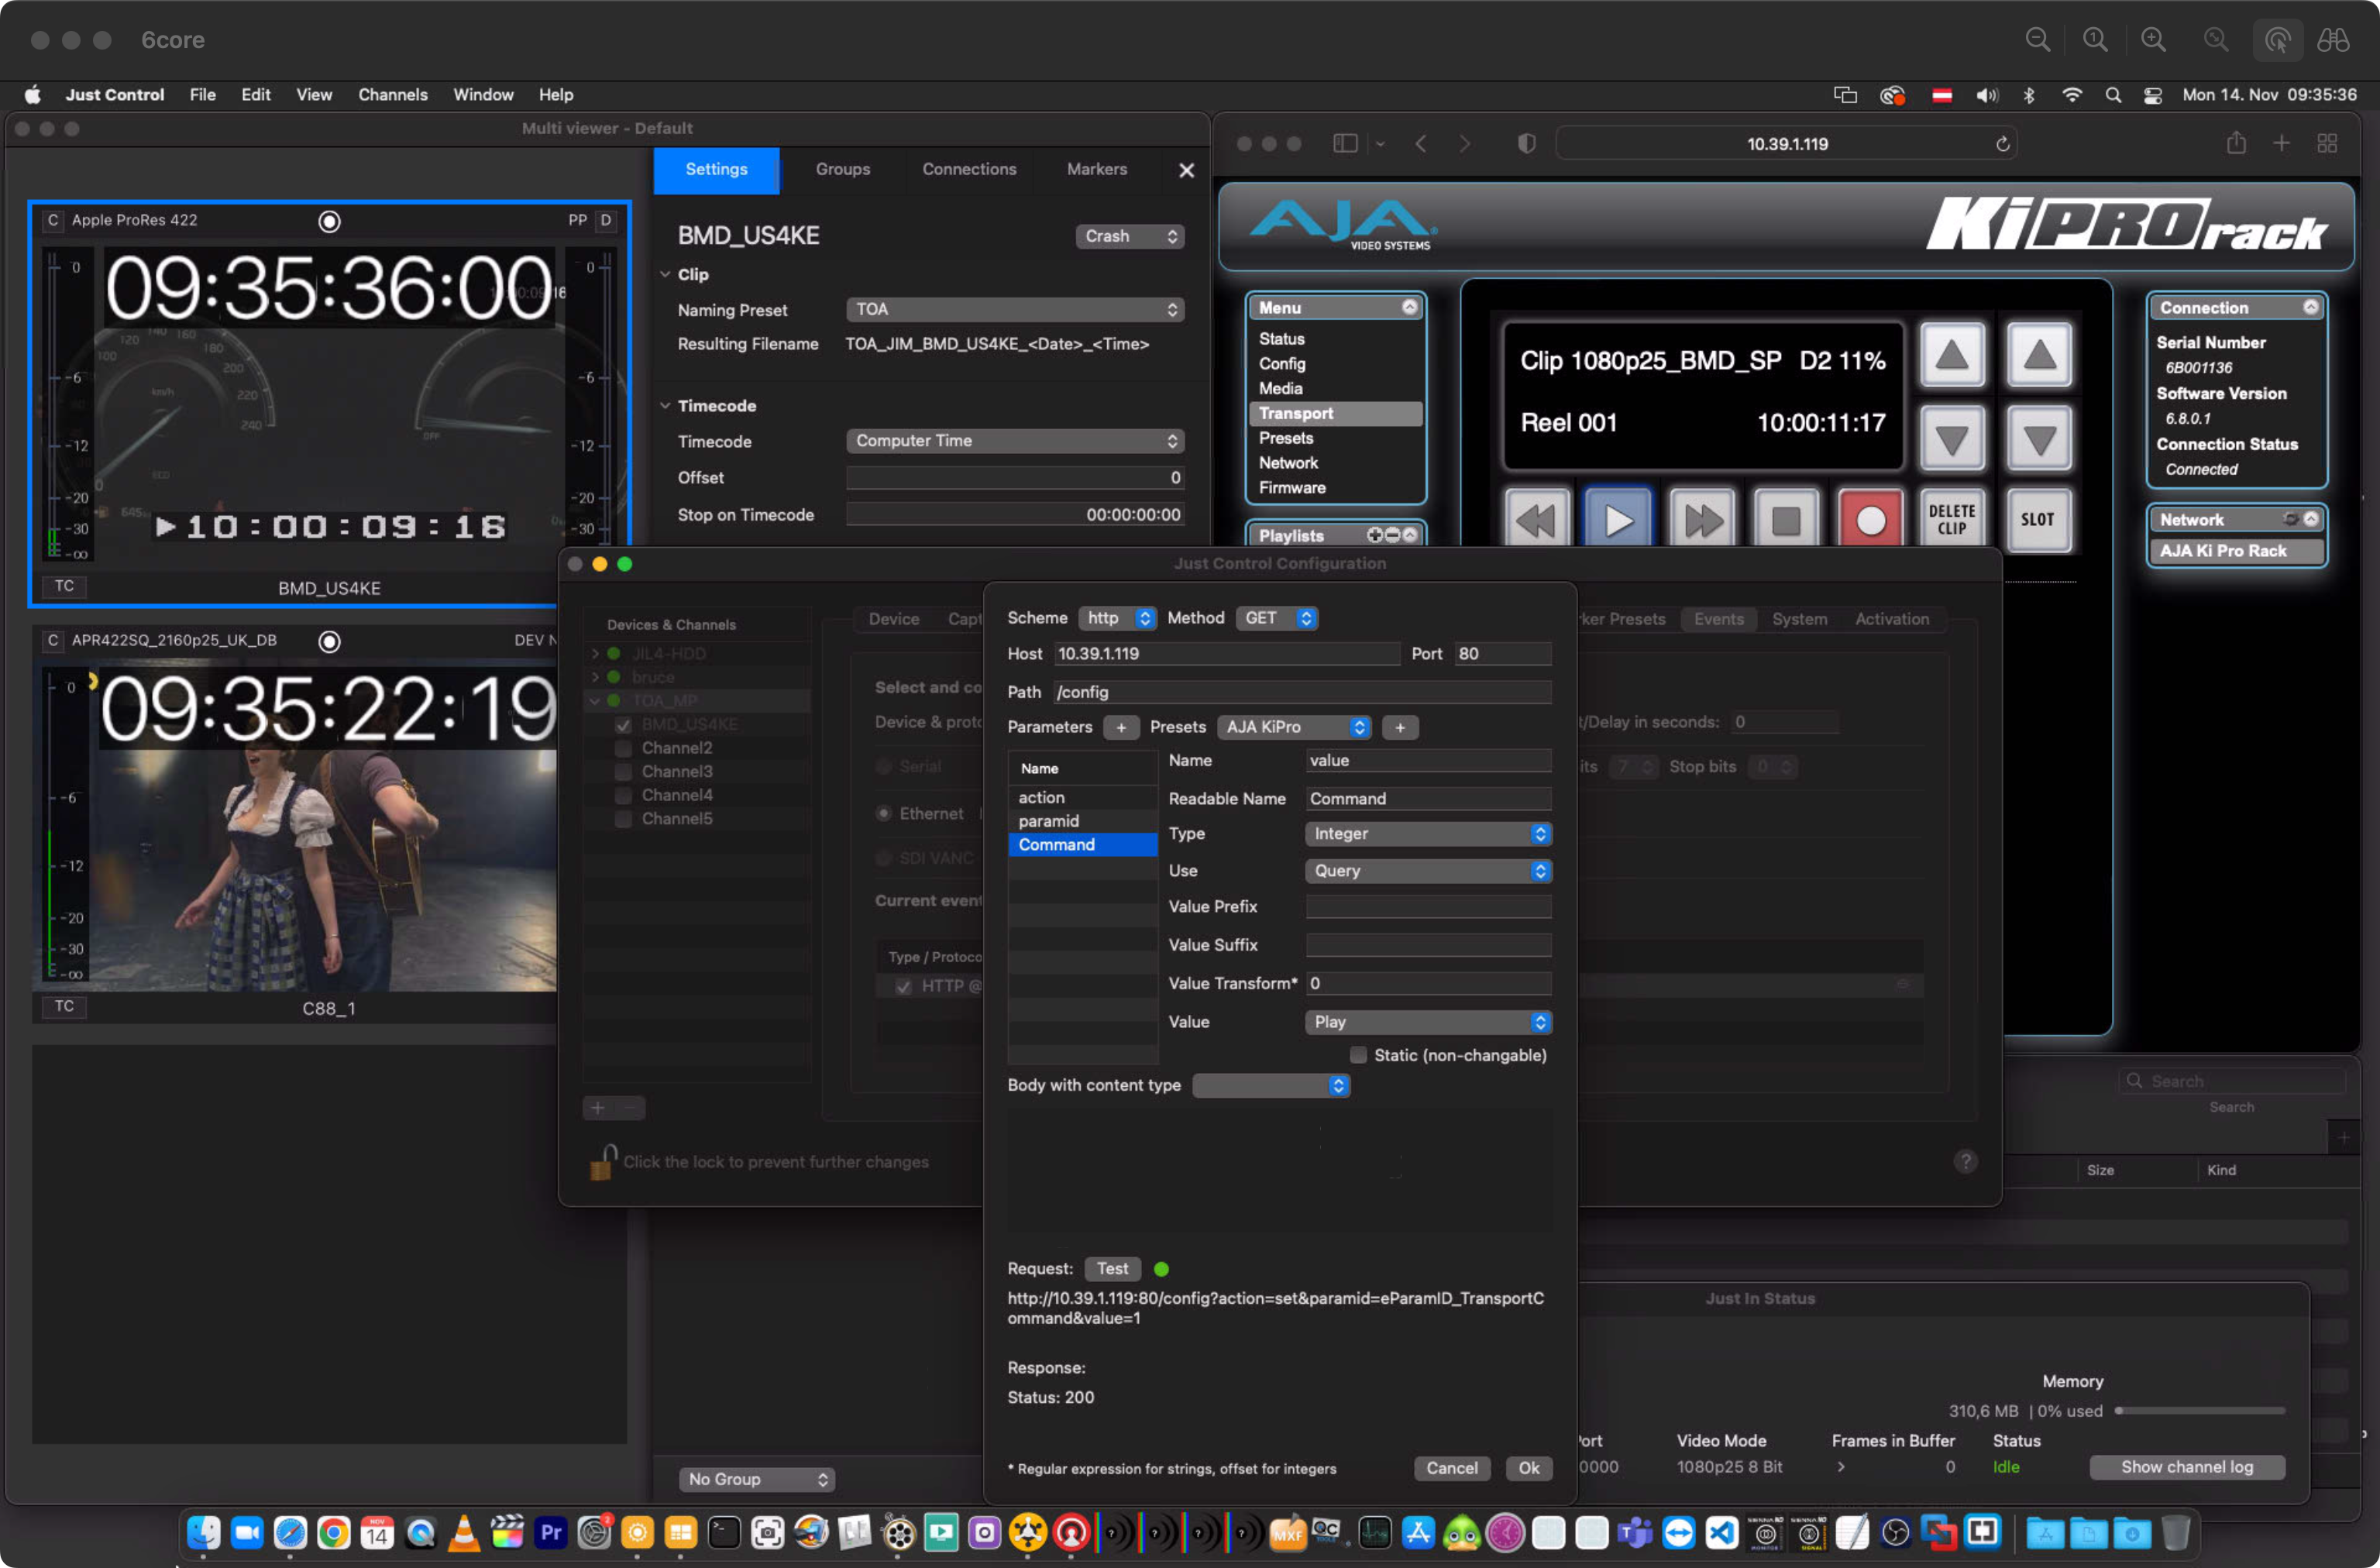Close the Settings panel with the X icon
This screenshot has height=1568, width=2380.
coord(1186,170)
